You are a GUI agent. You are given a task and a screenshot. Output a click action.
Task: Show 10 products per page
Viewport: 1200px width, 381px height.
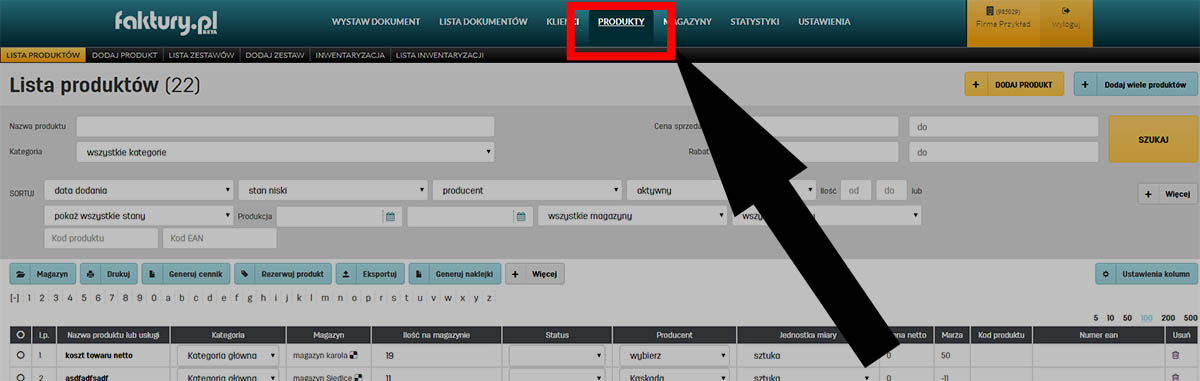(1111, 317)
